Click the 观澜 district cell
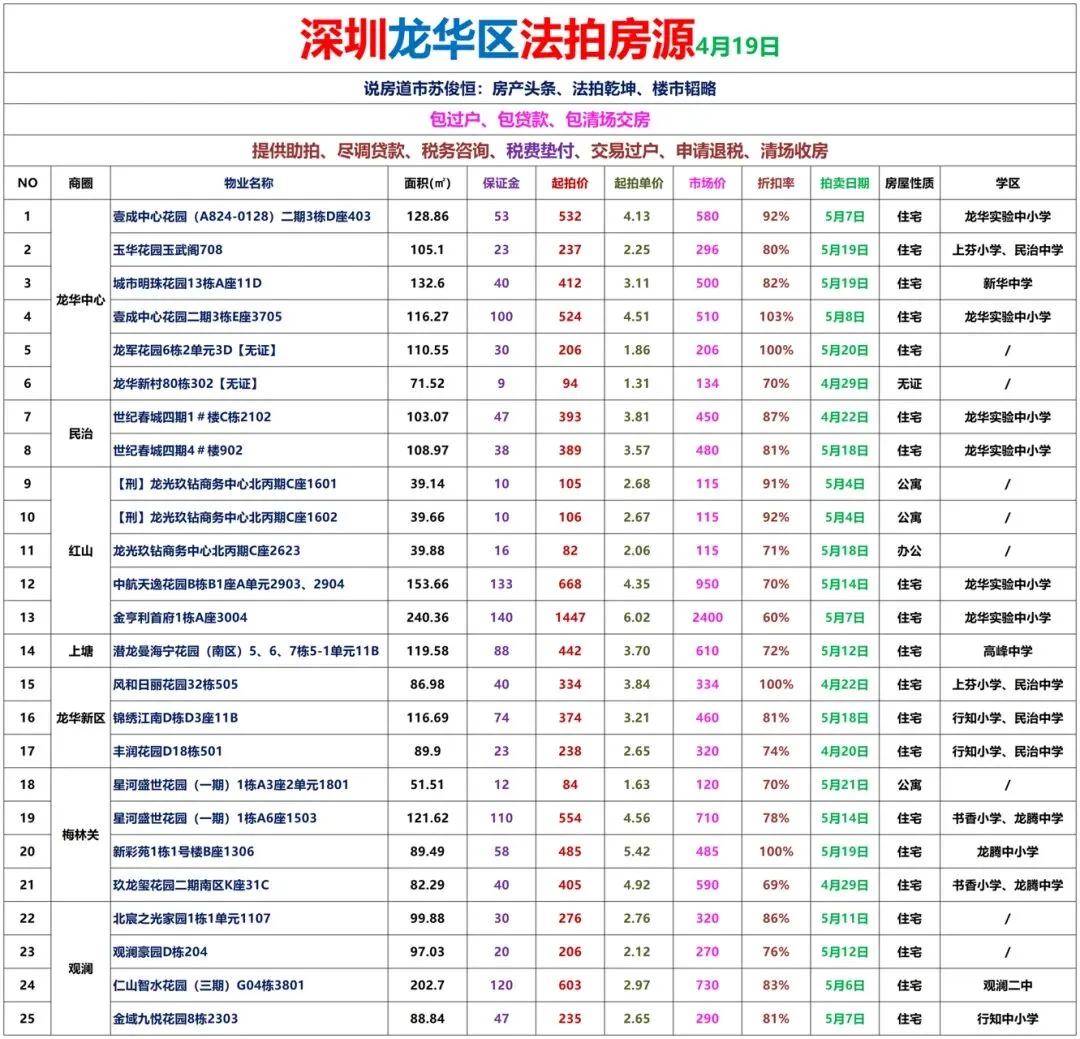Viewport: 1080px width, 1039px height. click(x=81, y=968)
